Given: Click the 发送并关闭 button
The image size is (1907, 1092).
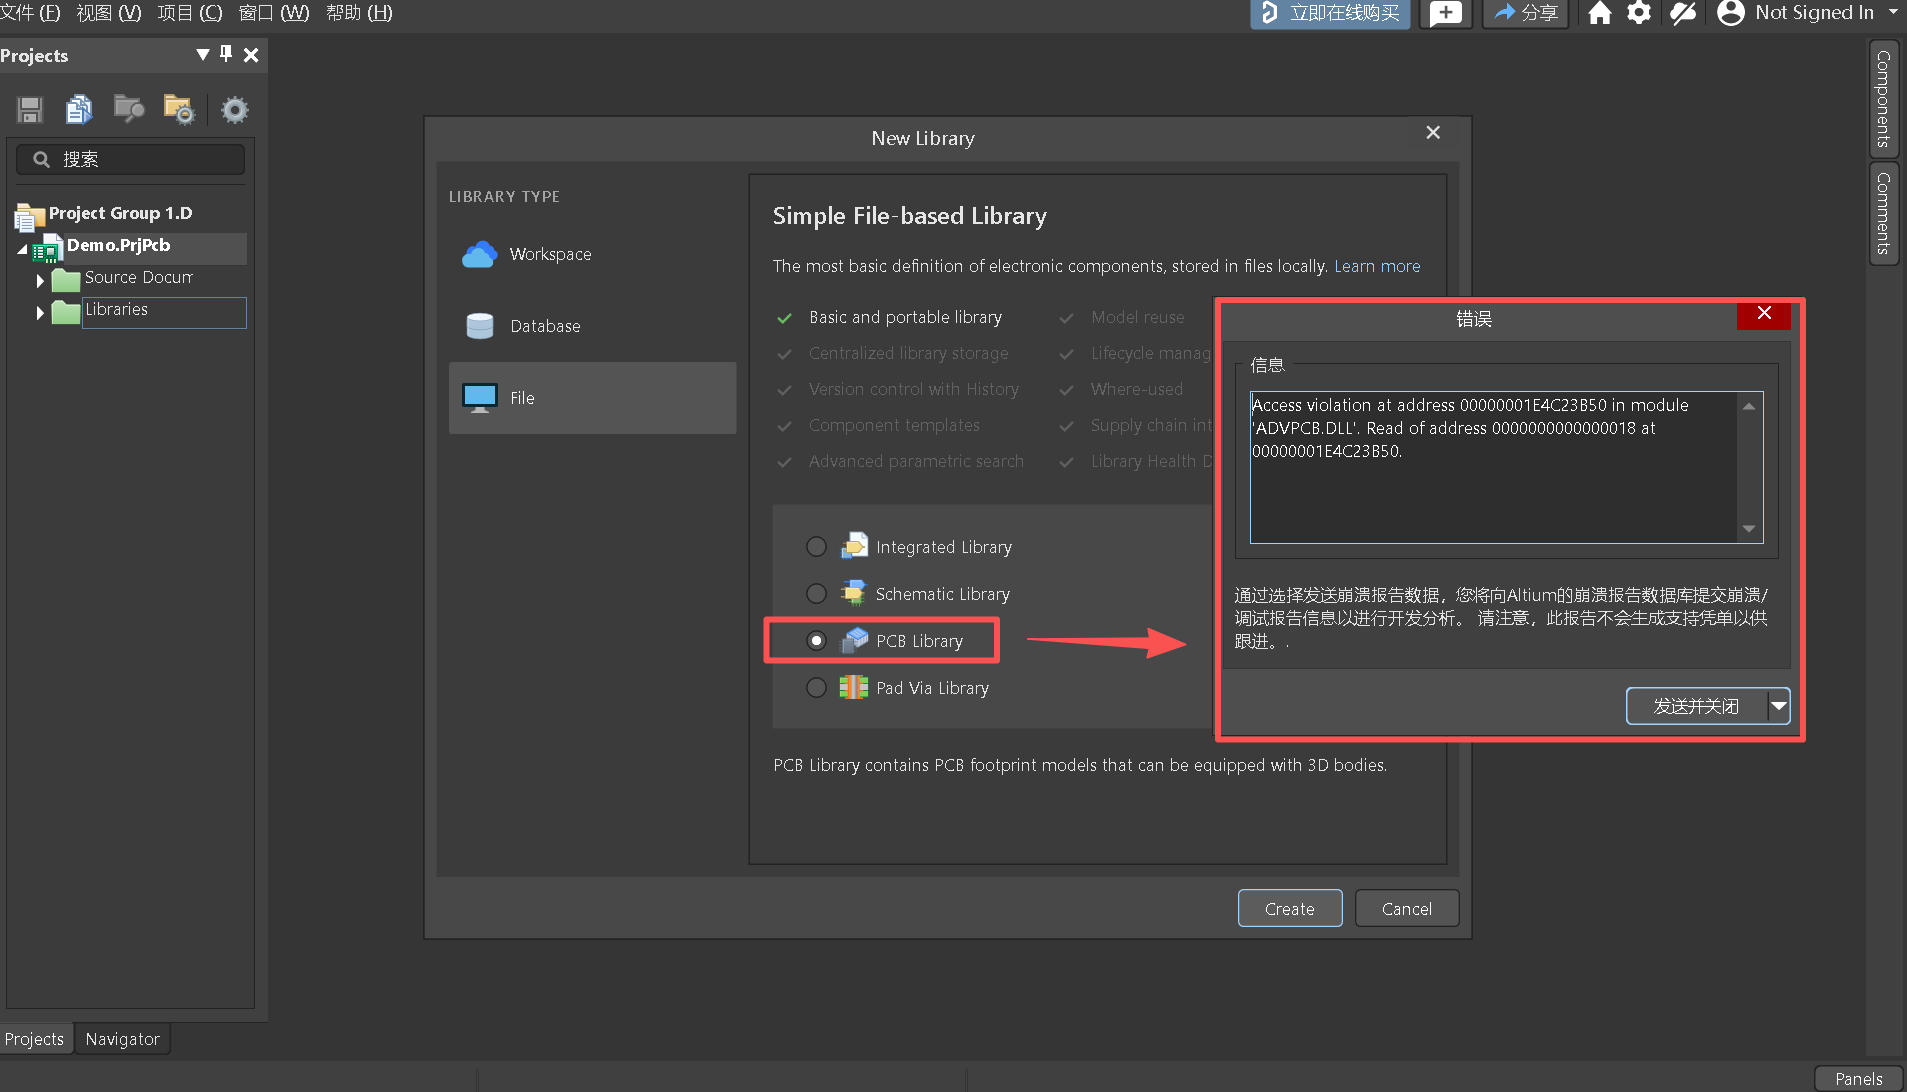Looking at the screenshot, I should pyautogui.click(x=1696, y=706).
